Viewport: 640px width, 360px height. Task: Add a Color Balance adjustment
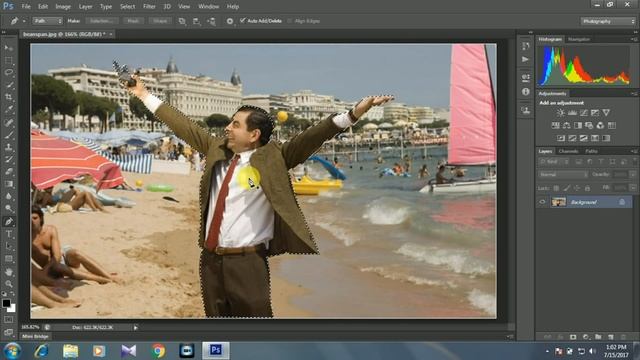tap(567, 125)
